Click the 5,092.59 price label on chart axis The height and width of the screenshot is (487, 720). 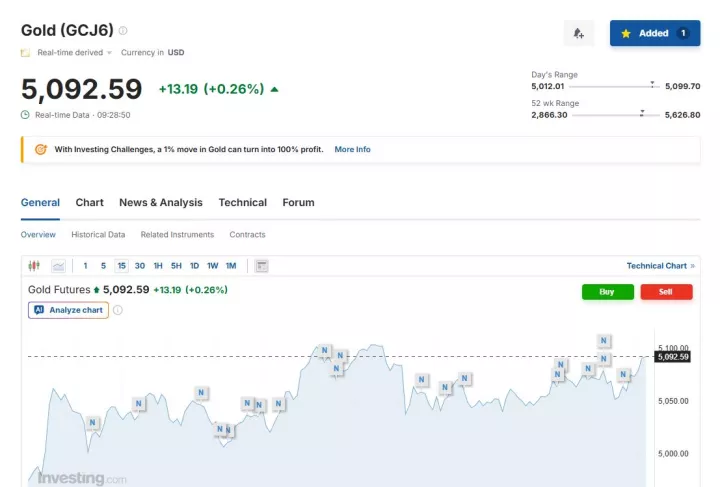point(672,356)
